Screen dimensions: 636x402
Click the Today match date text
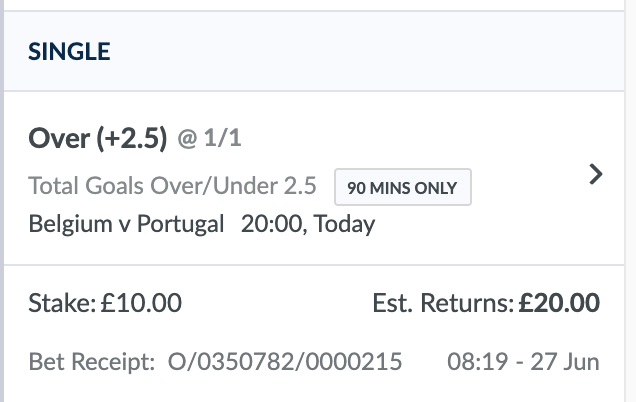[344, 223]
